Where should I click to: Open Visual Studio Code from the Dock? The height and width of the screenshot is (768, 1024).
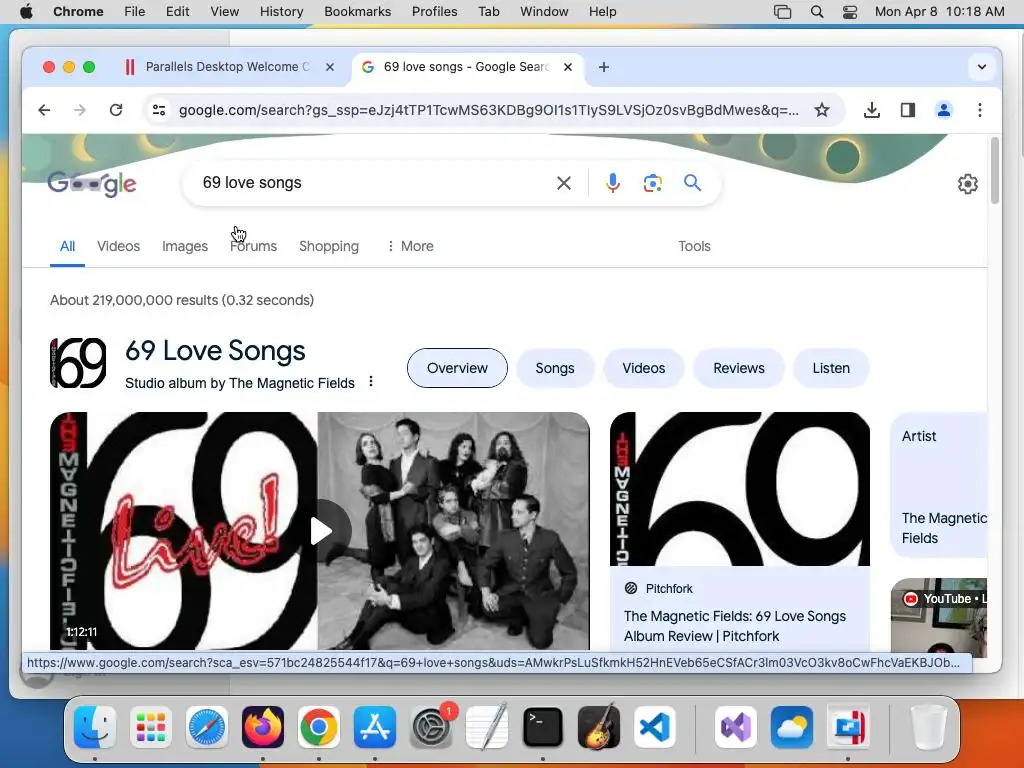655,727
